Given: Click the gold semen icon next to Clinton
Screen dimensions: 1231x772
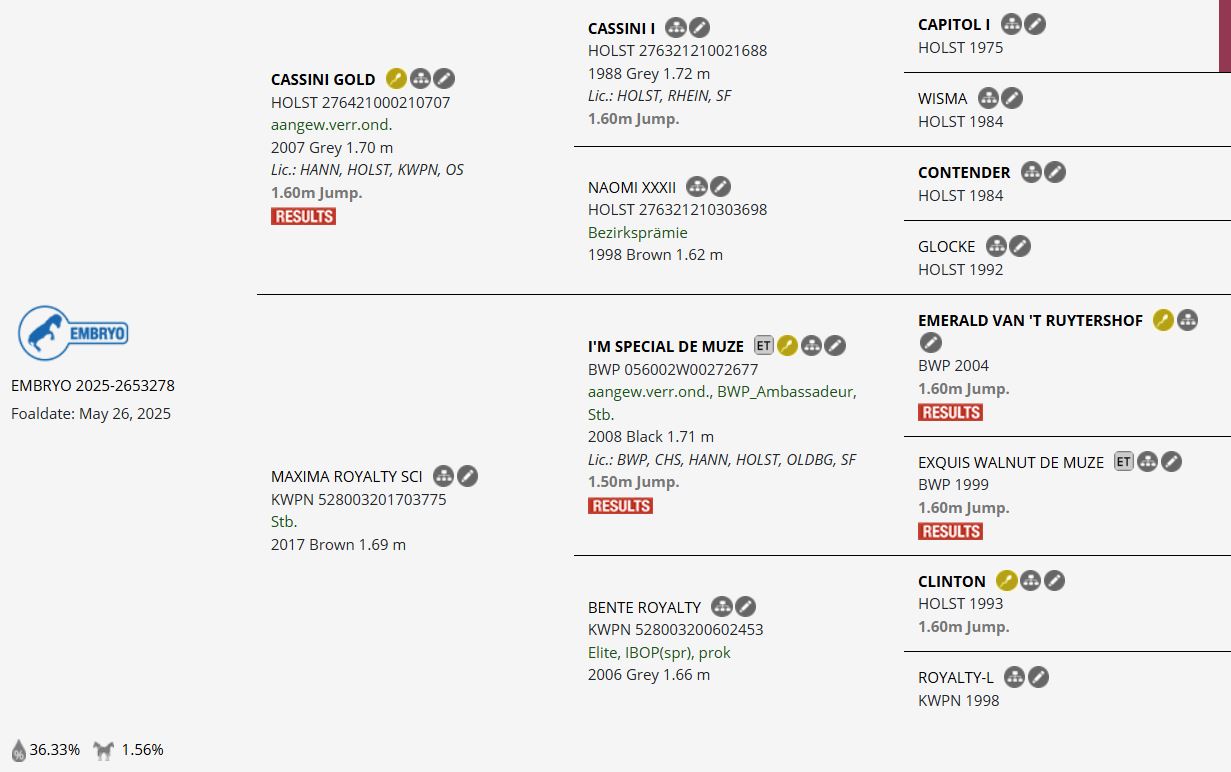Looking at the screenshot, I should (x=1006, y=581).
